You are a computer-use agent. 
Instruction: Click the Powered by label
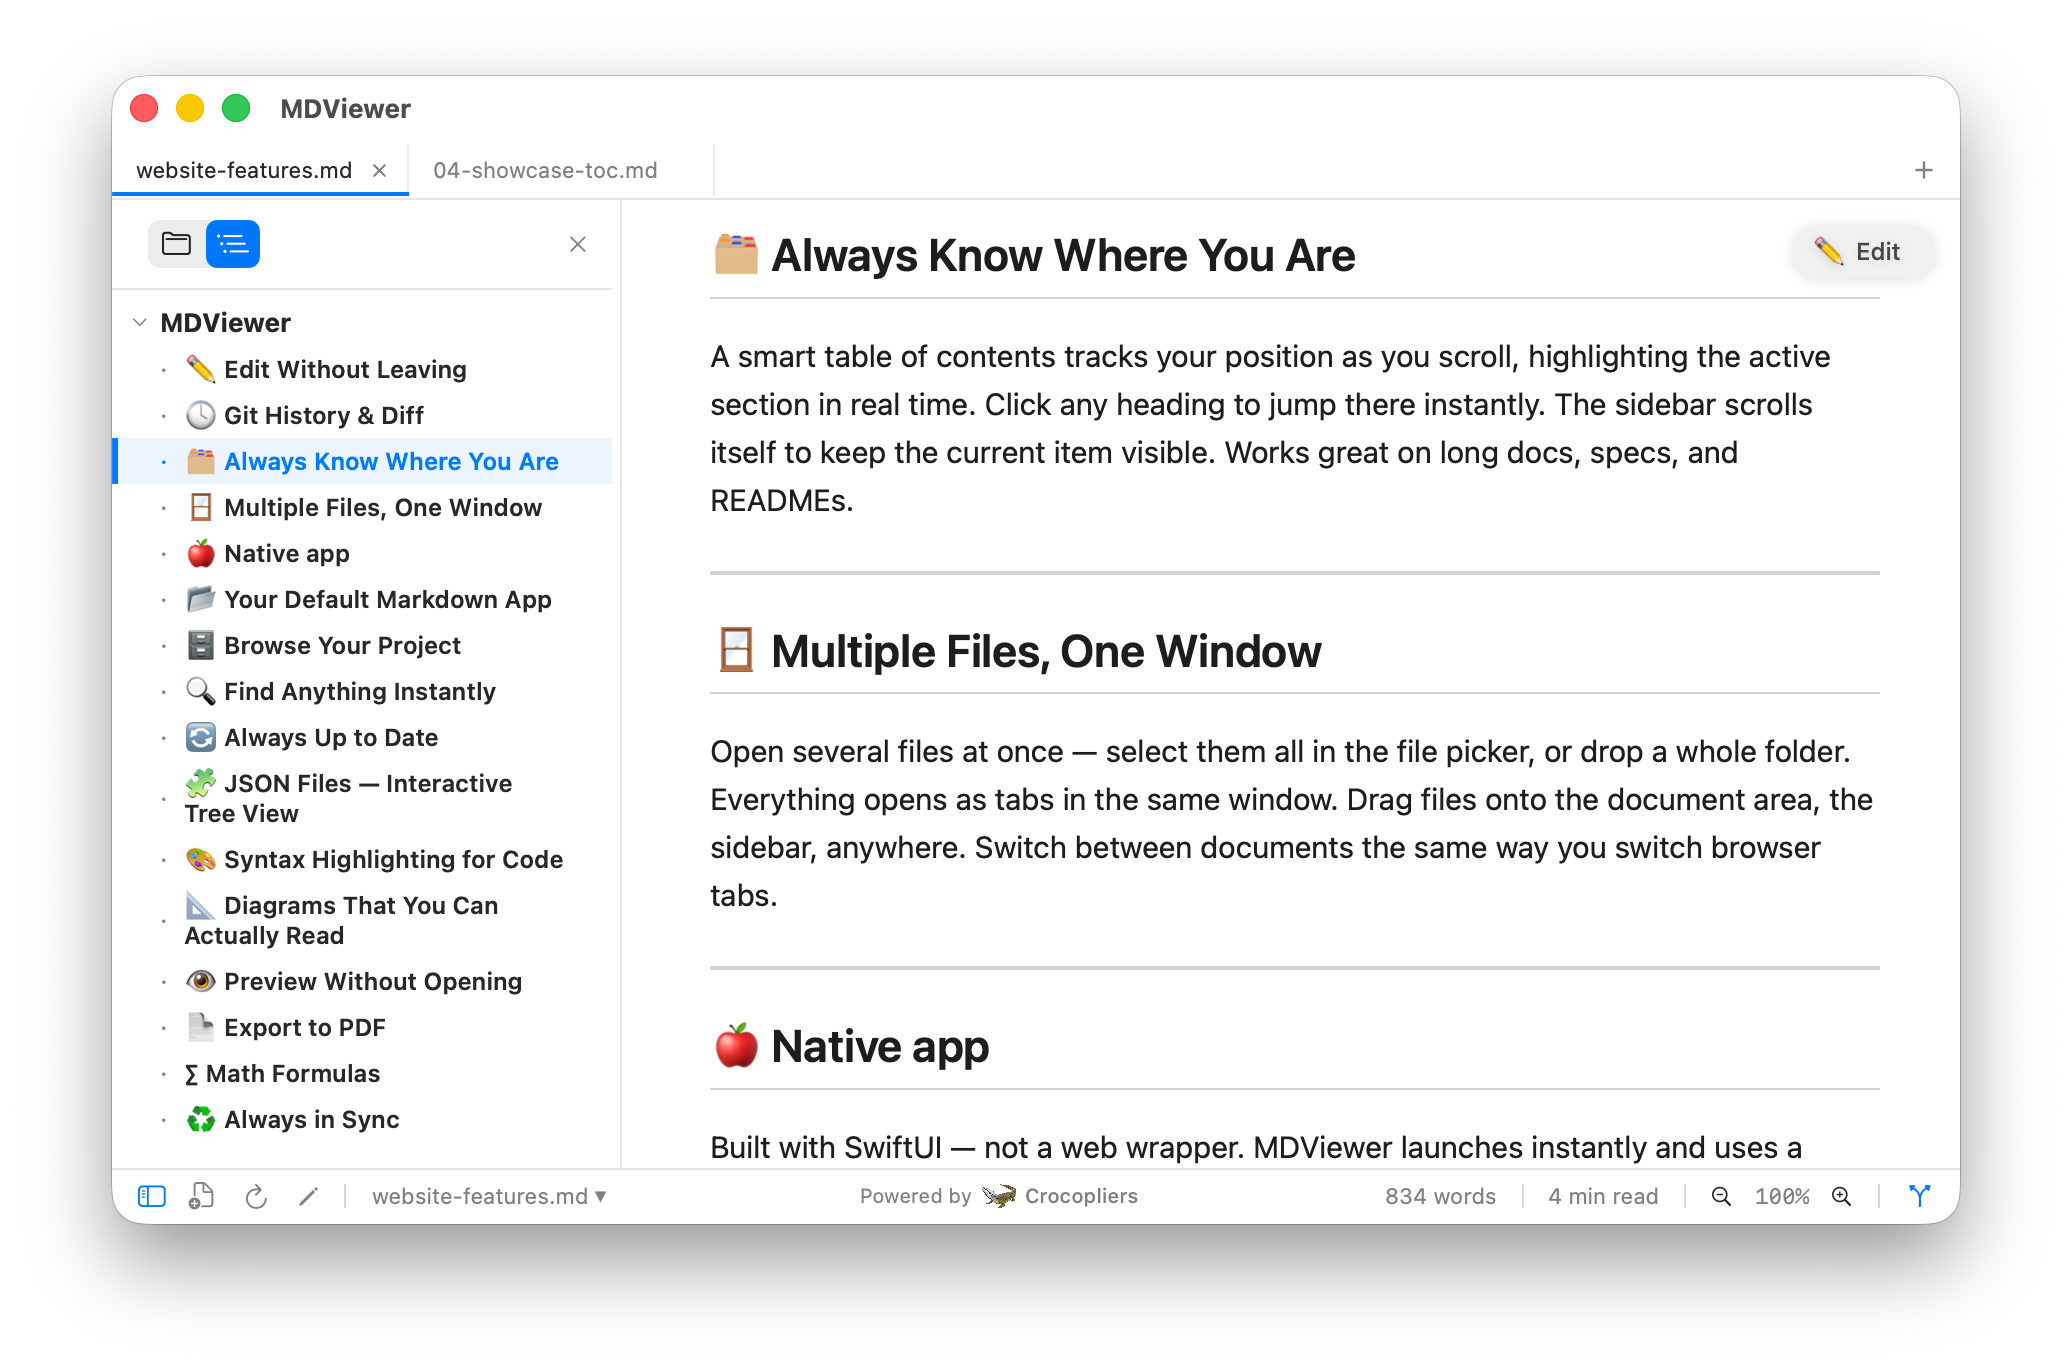pyautogui.click(x=915, y=1196)
